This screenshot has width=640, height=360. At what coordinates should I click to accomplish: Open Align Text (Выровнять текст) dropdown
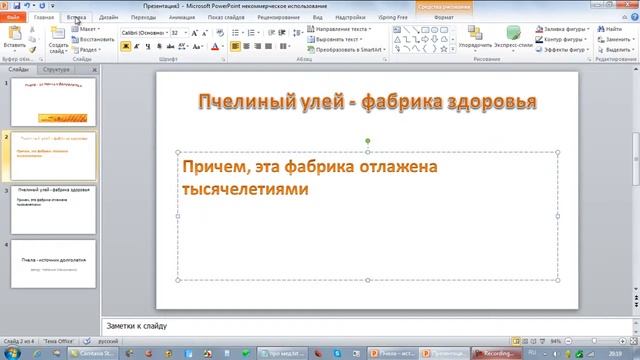pyautogui.click(x=335, y=39)
